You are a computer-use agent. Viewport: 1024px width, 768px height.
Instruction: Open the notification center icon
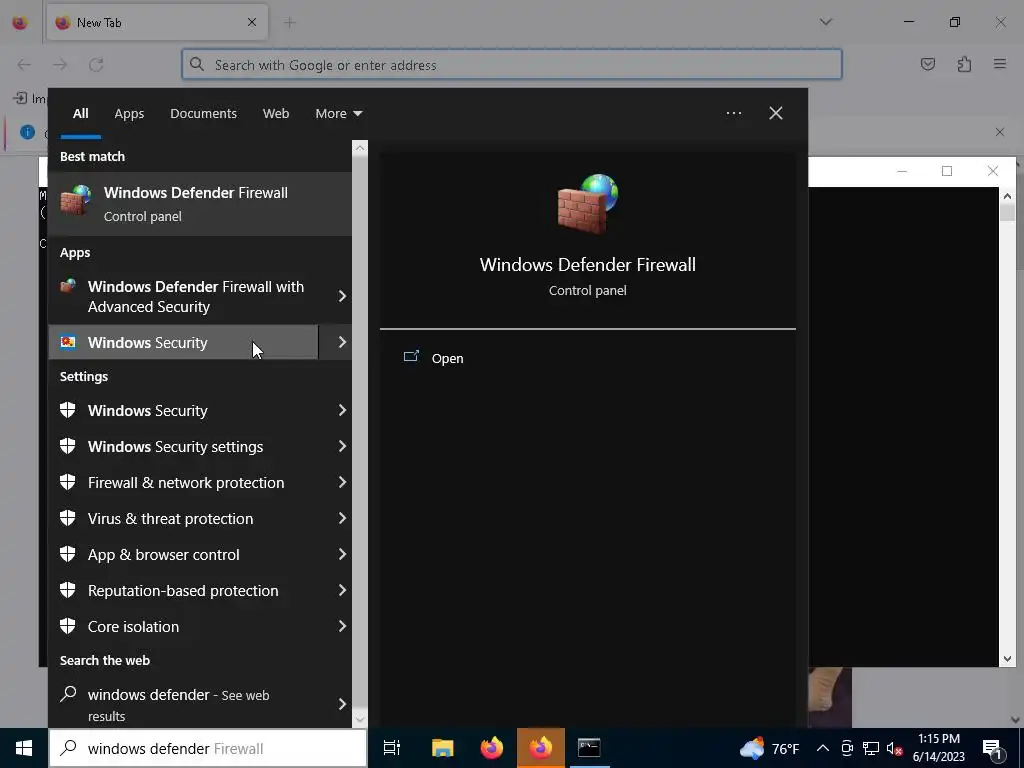point(992,749)
